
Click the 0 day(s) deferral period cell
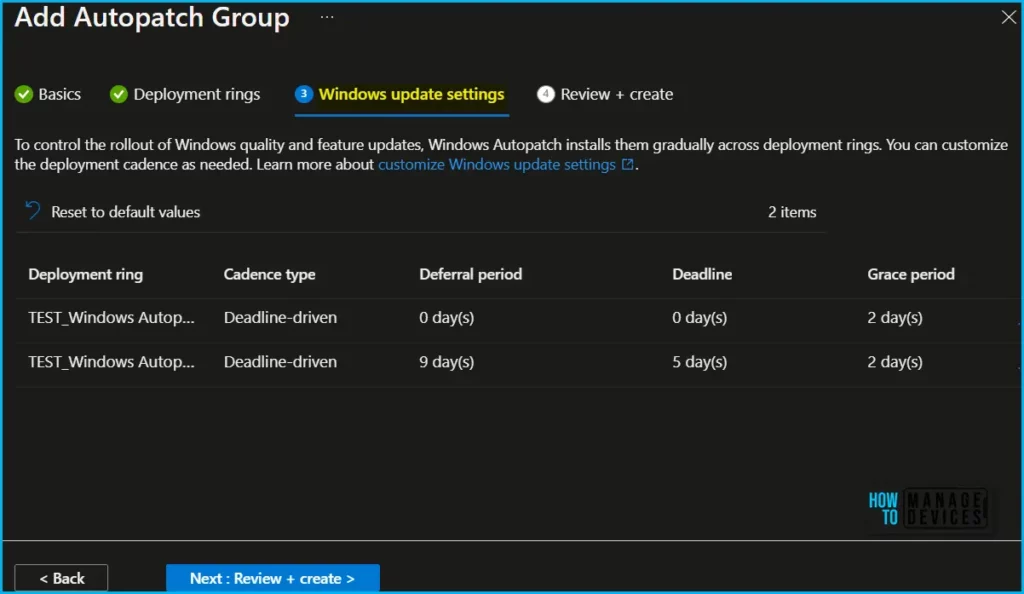pos(447,317)
